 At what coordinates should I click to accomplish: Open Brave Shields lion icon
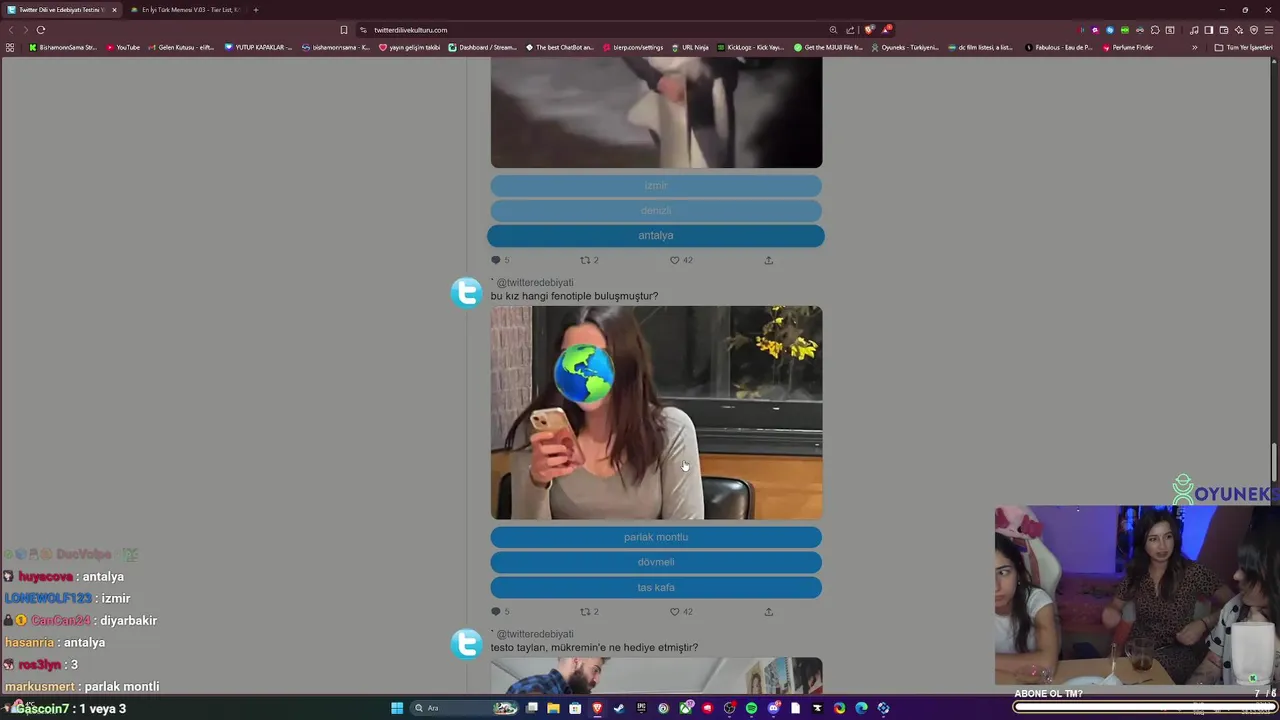(x=869, y=30)
